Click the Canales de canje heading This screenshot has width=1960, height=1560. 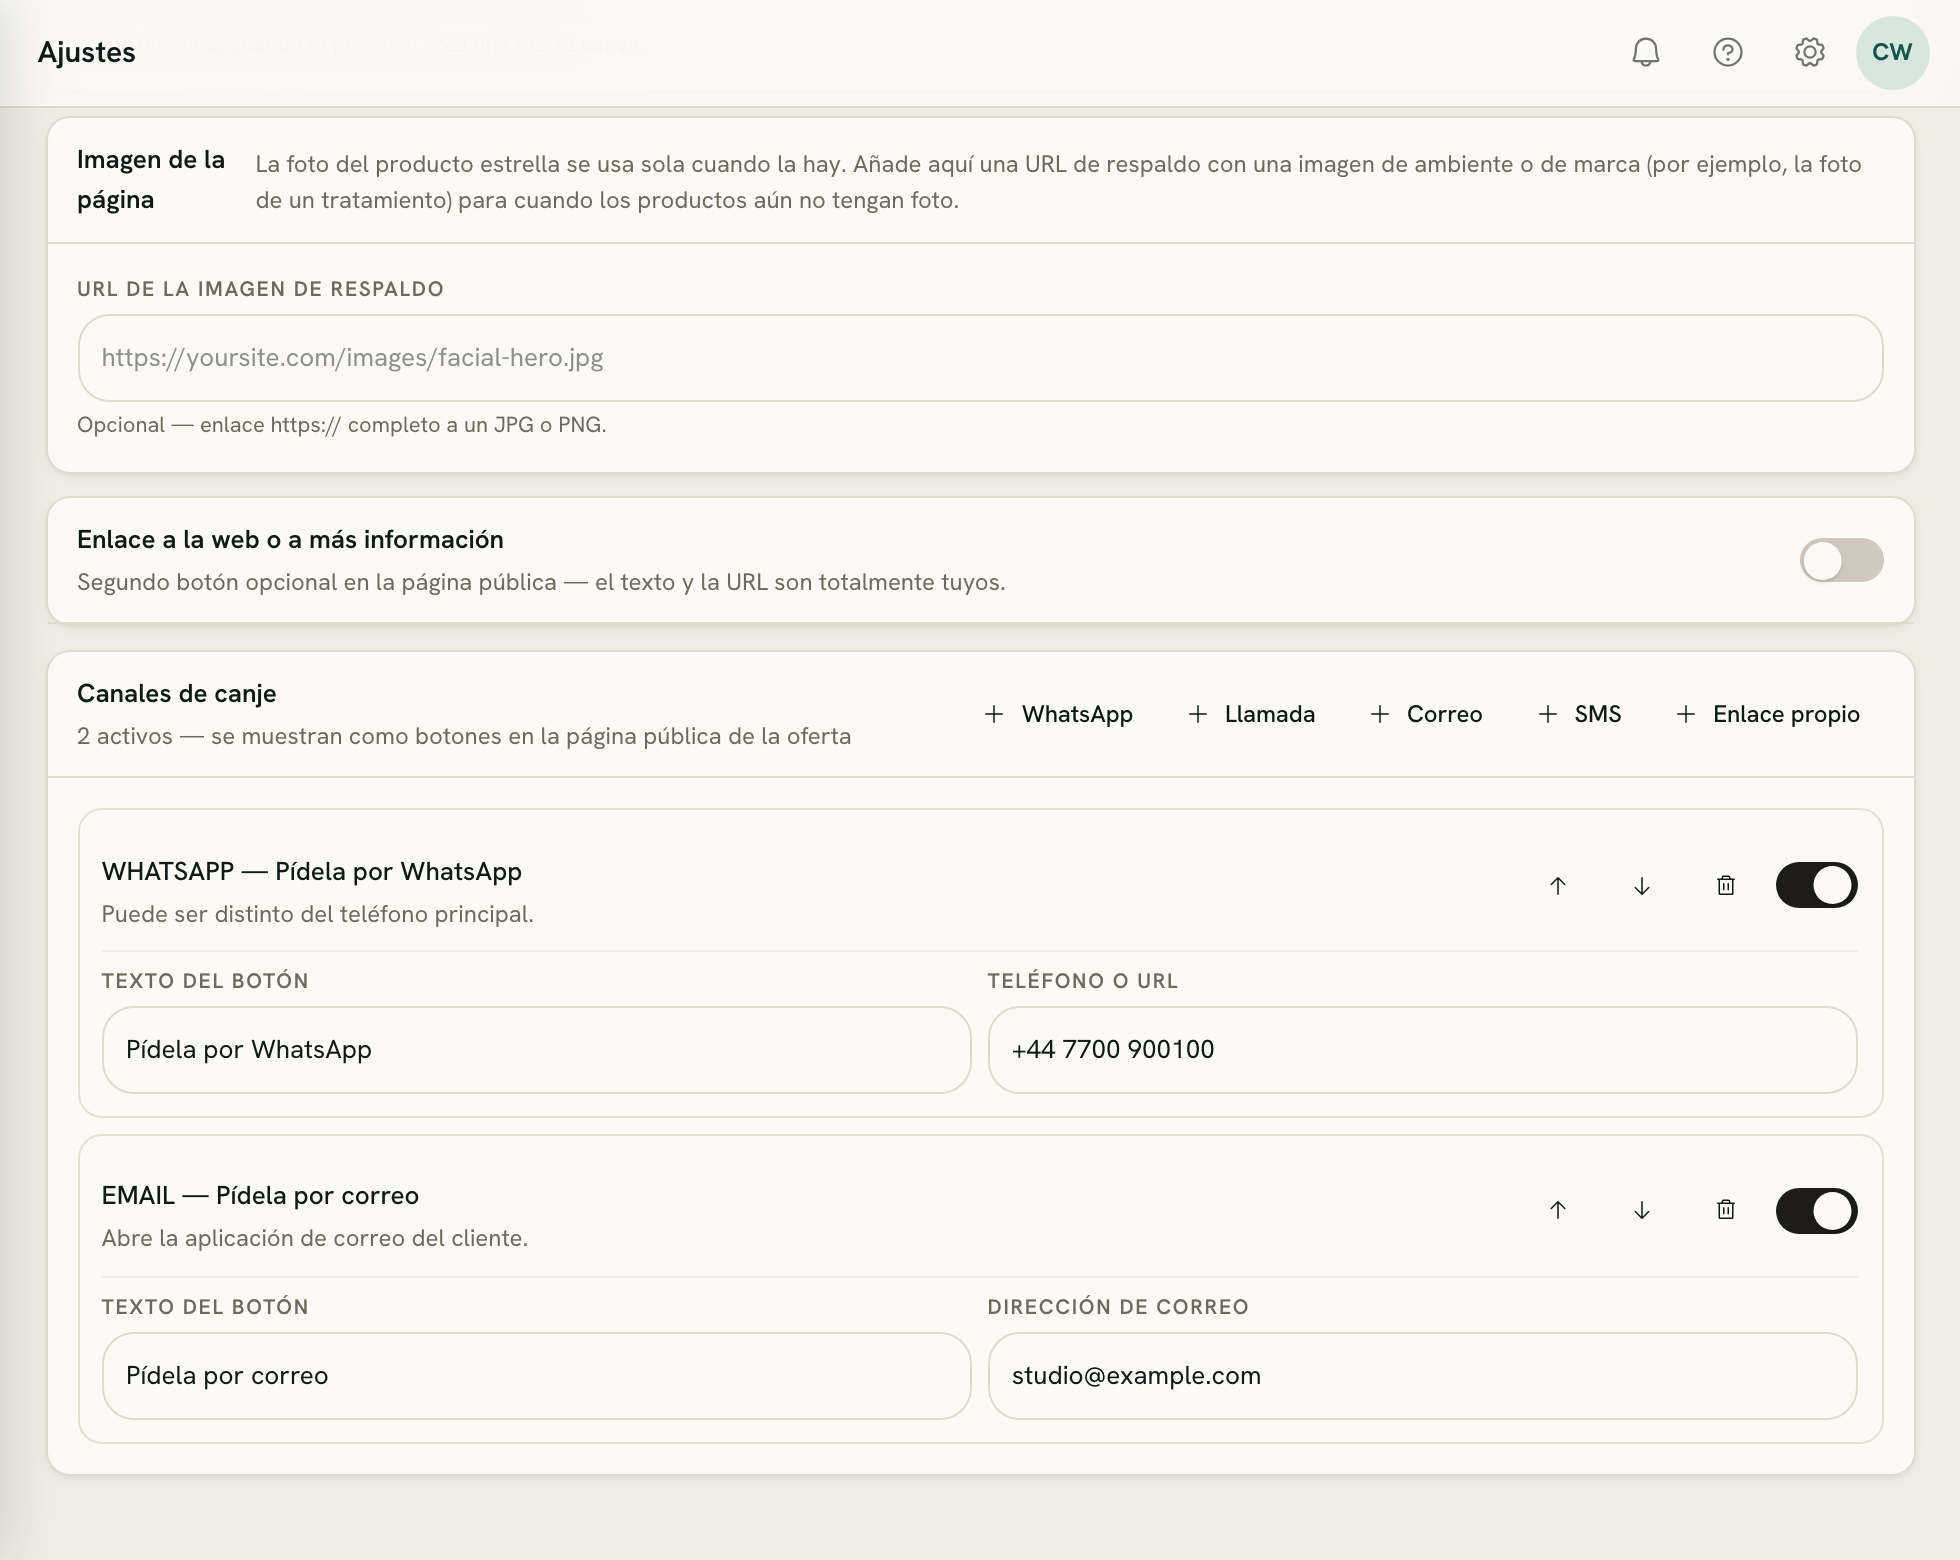point(177,693)
